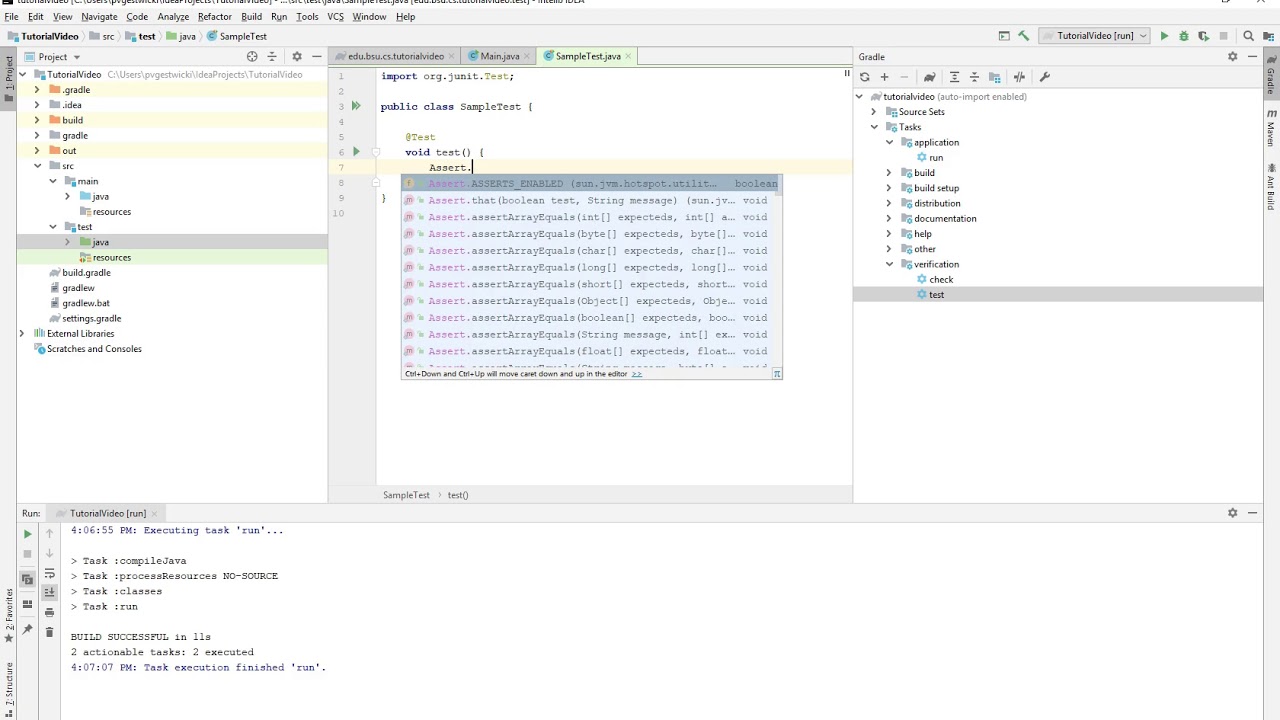Collapse the src folder

[x=37, y=166]
